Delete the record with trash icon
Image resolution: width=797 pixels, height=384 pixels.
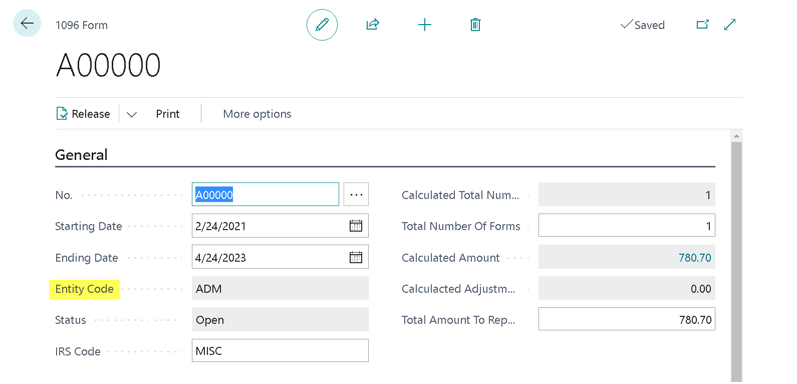475,24
